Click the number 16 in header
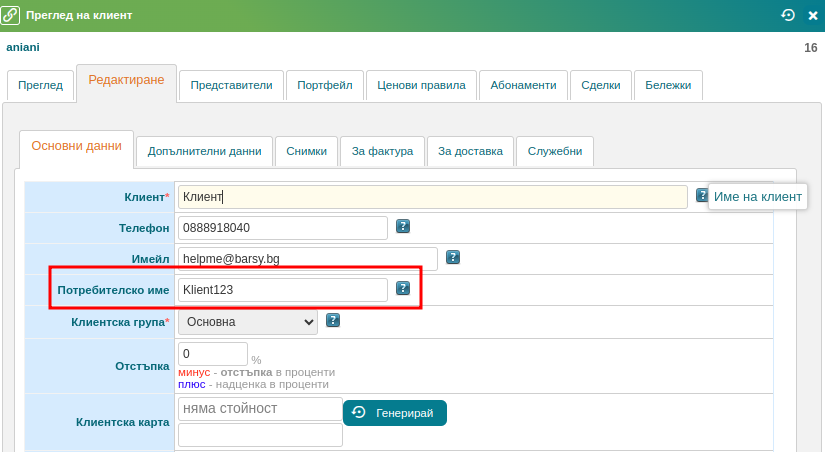The height and width of the screenshot is (452, 825). click(x=810, y=48)
